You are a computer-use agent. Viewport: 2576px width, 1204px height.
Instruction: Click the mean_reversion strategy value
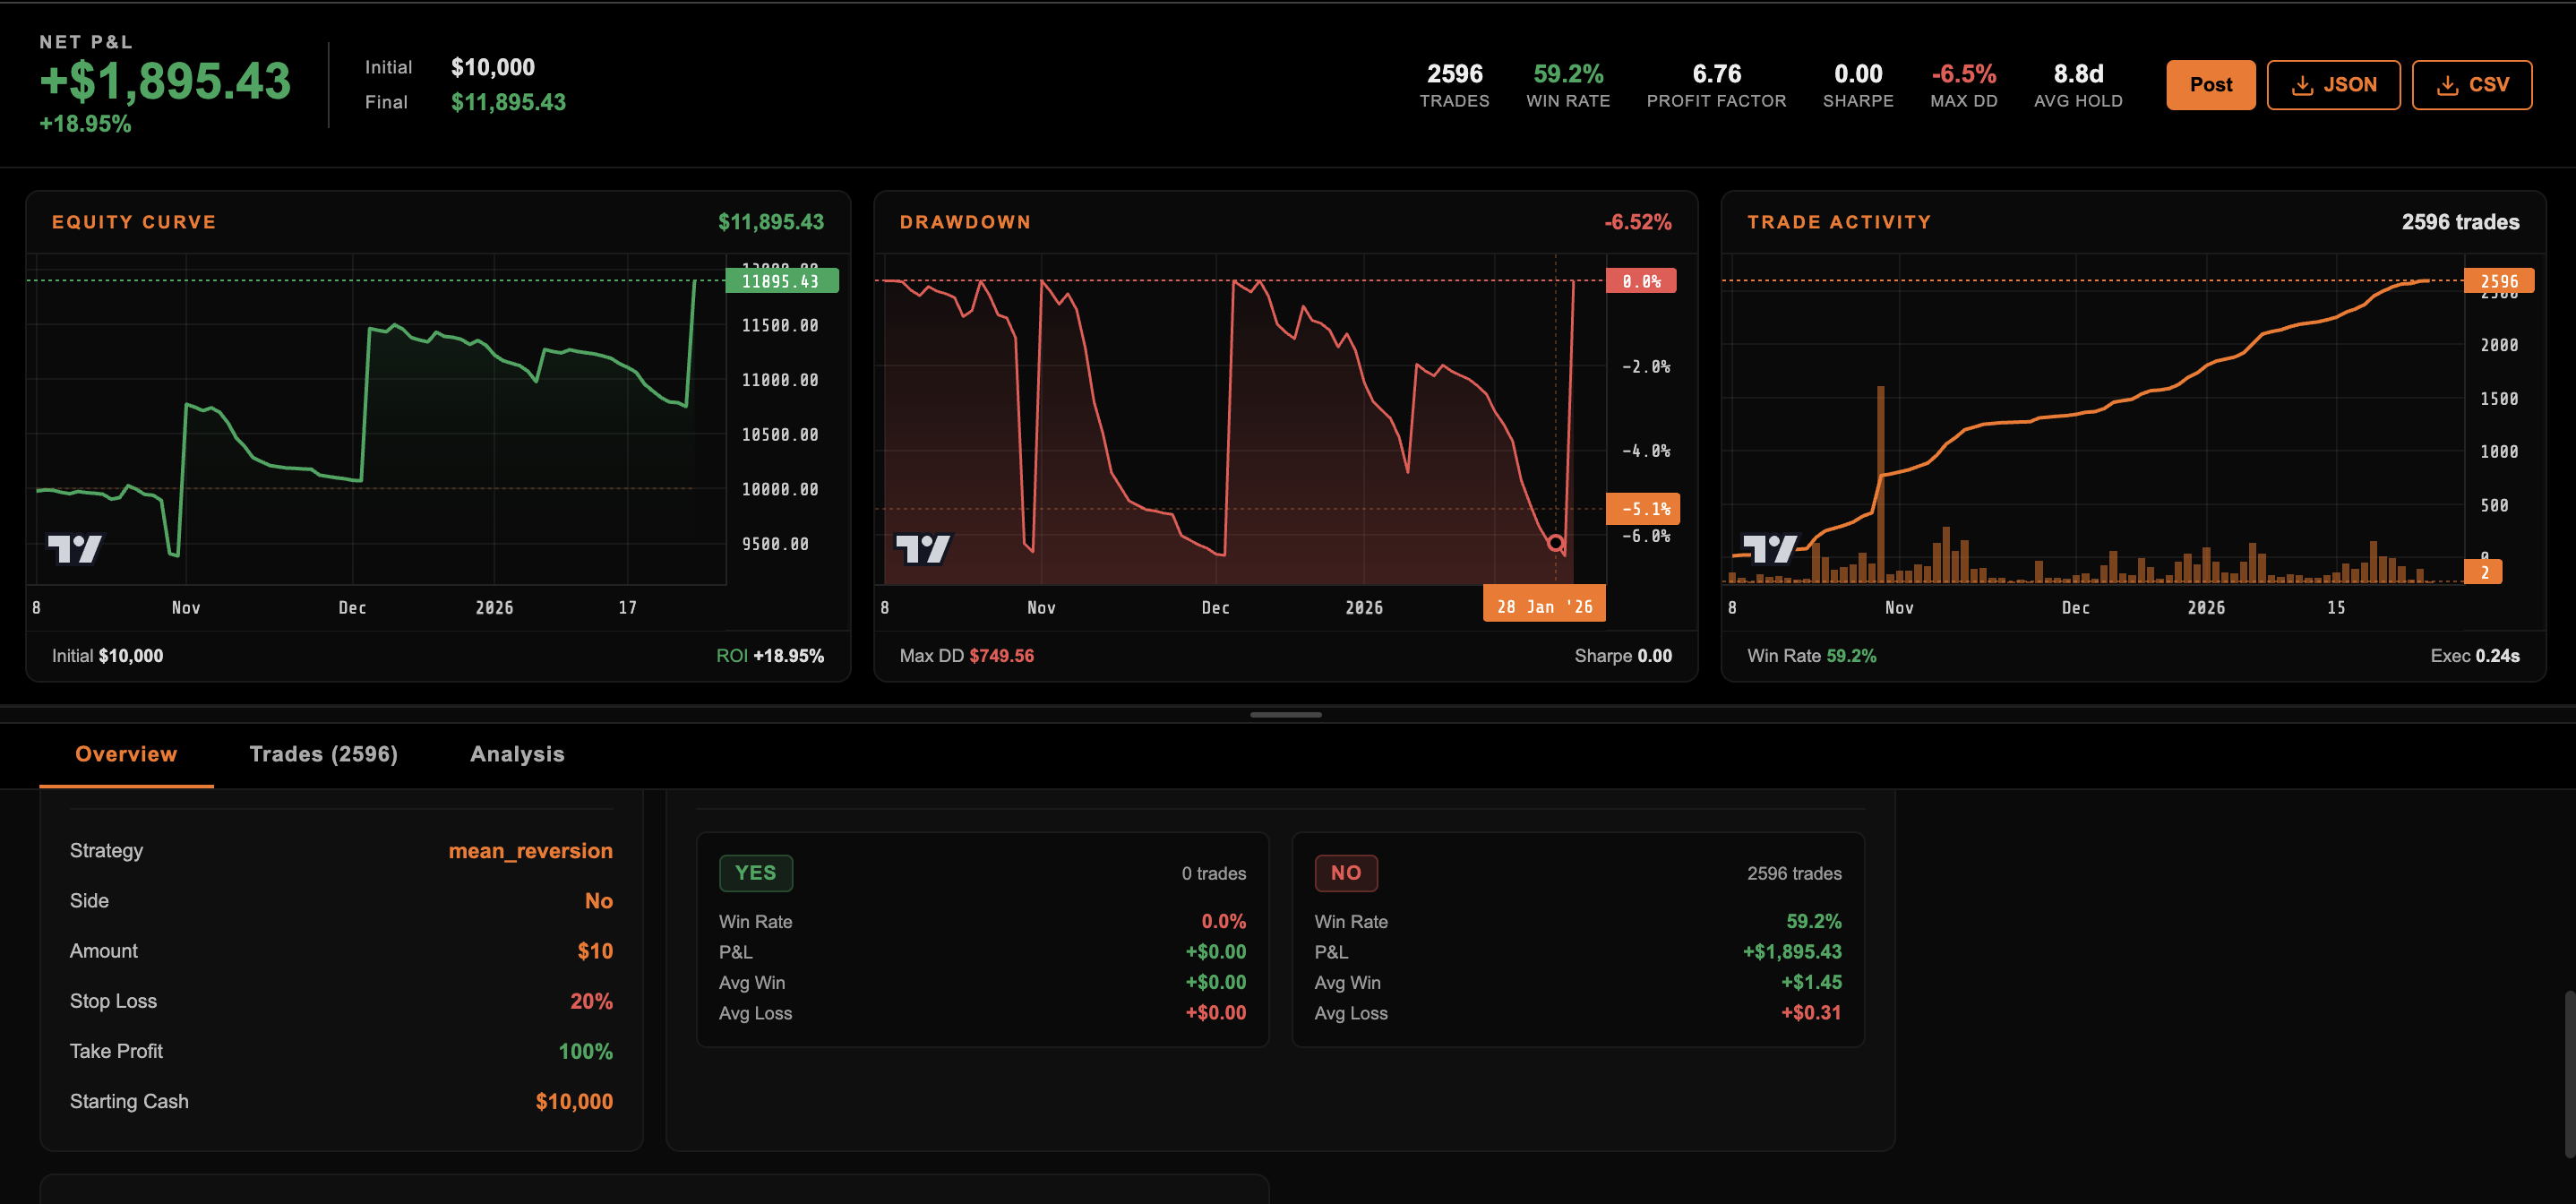tap(530, 851)
